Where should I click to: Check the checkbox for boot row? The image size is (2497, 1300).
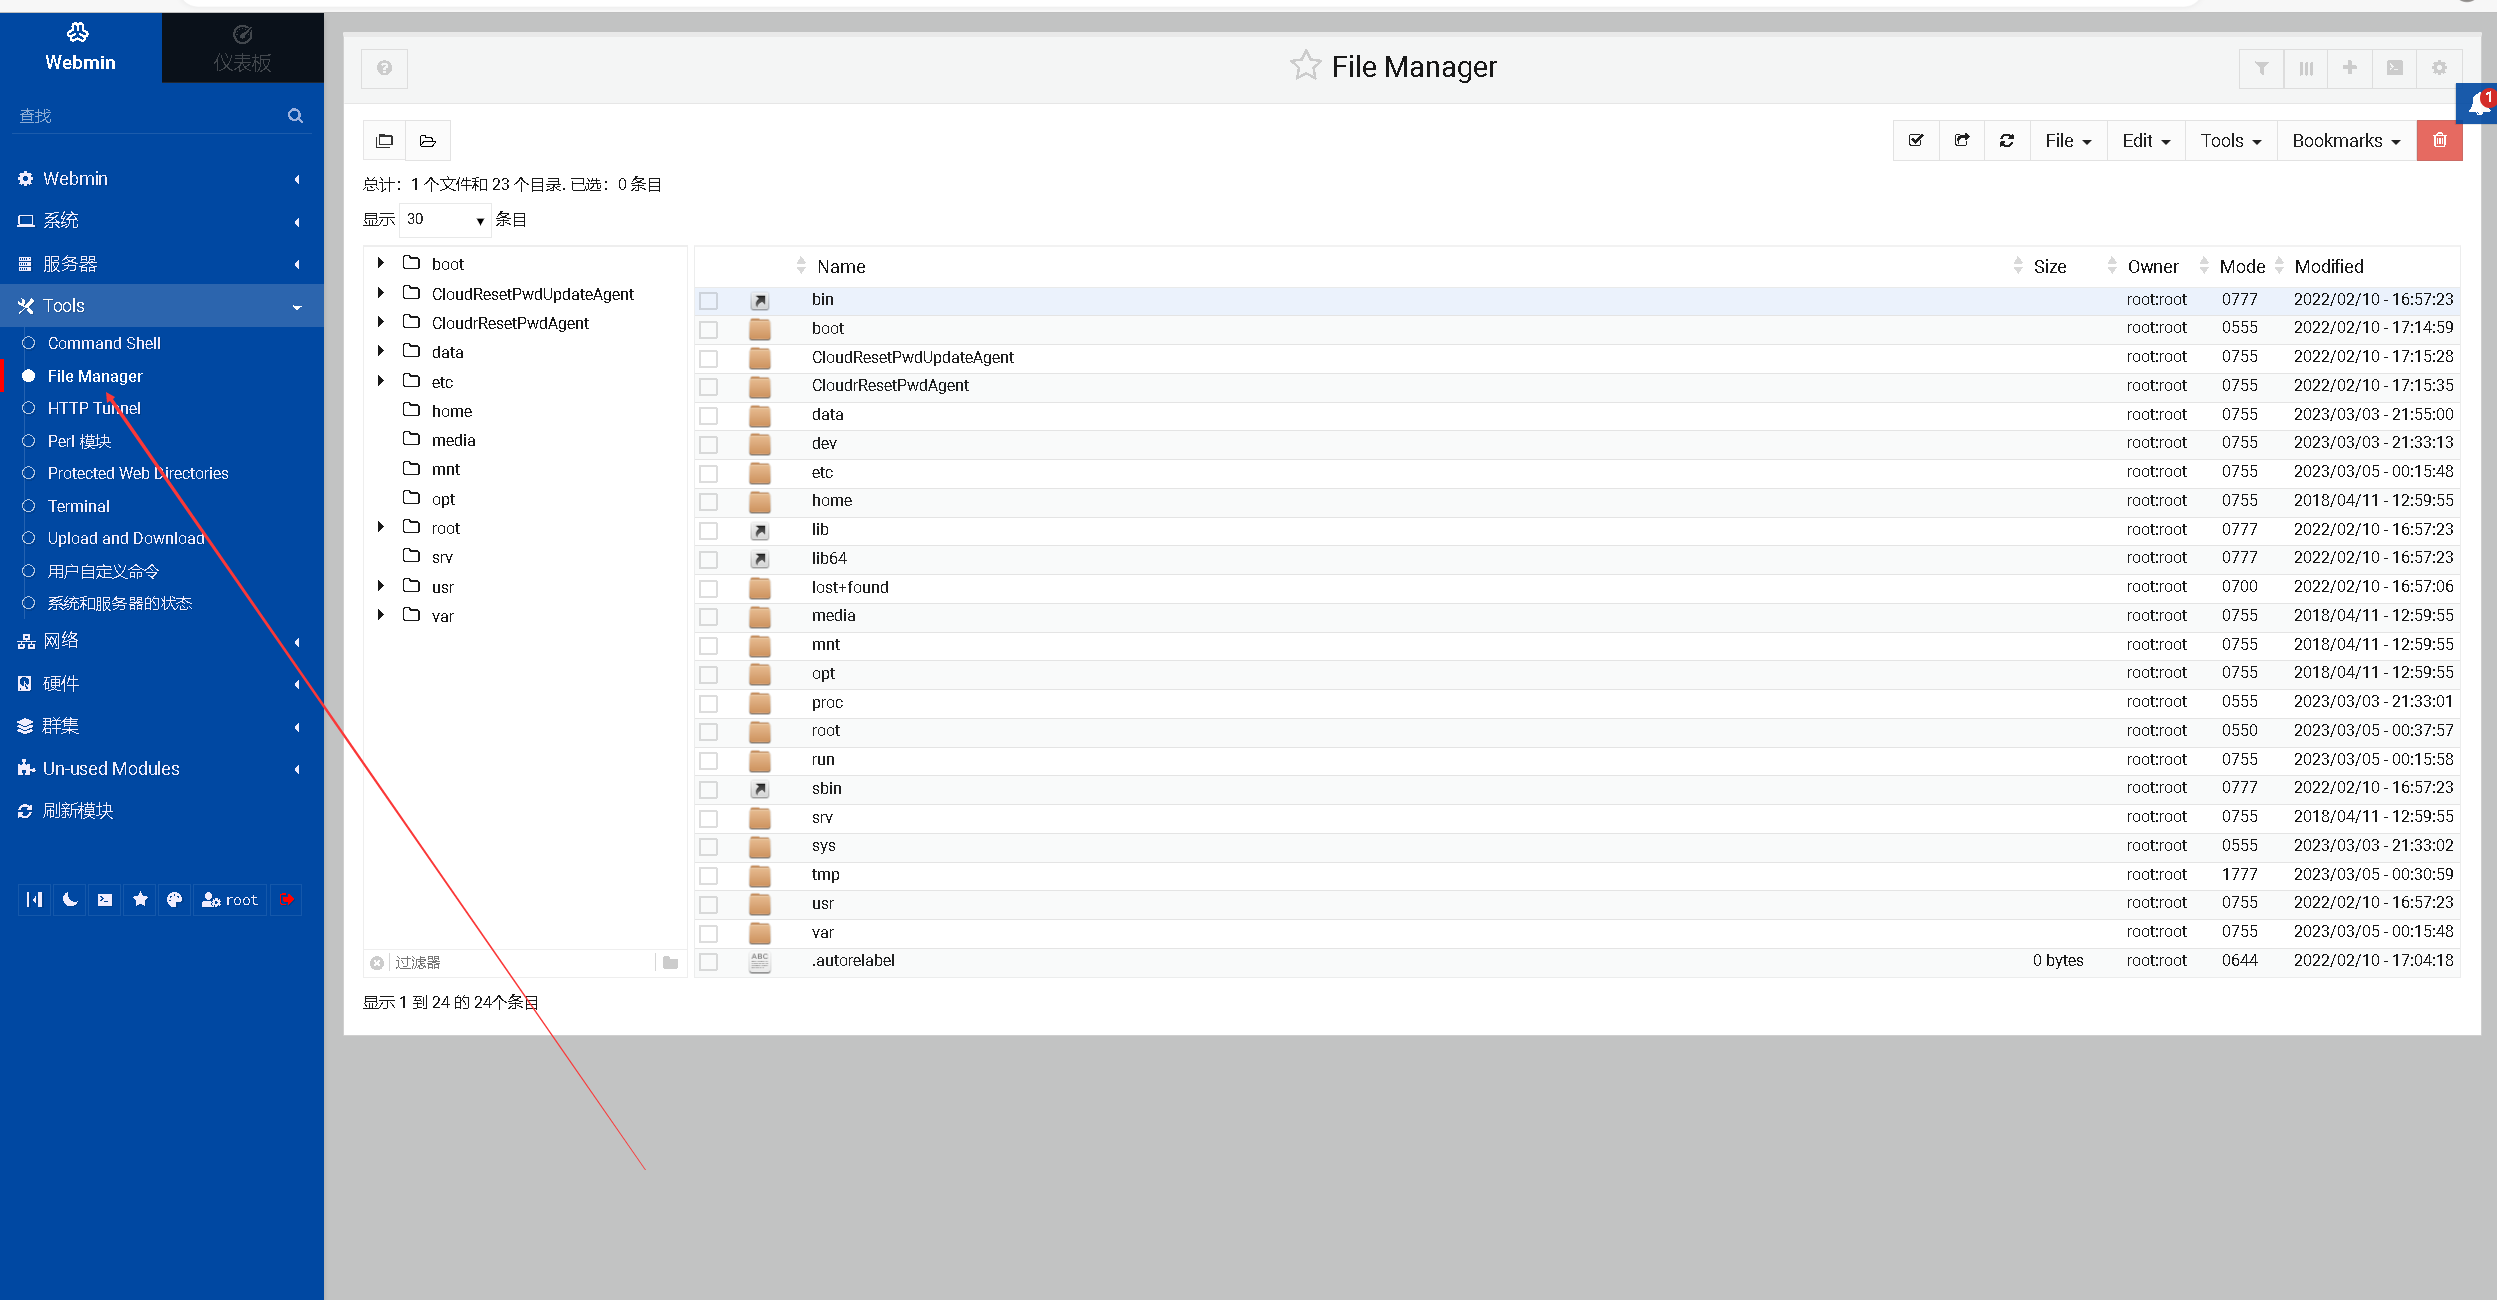pyautogui.click(x=709, y=329)
